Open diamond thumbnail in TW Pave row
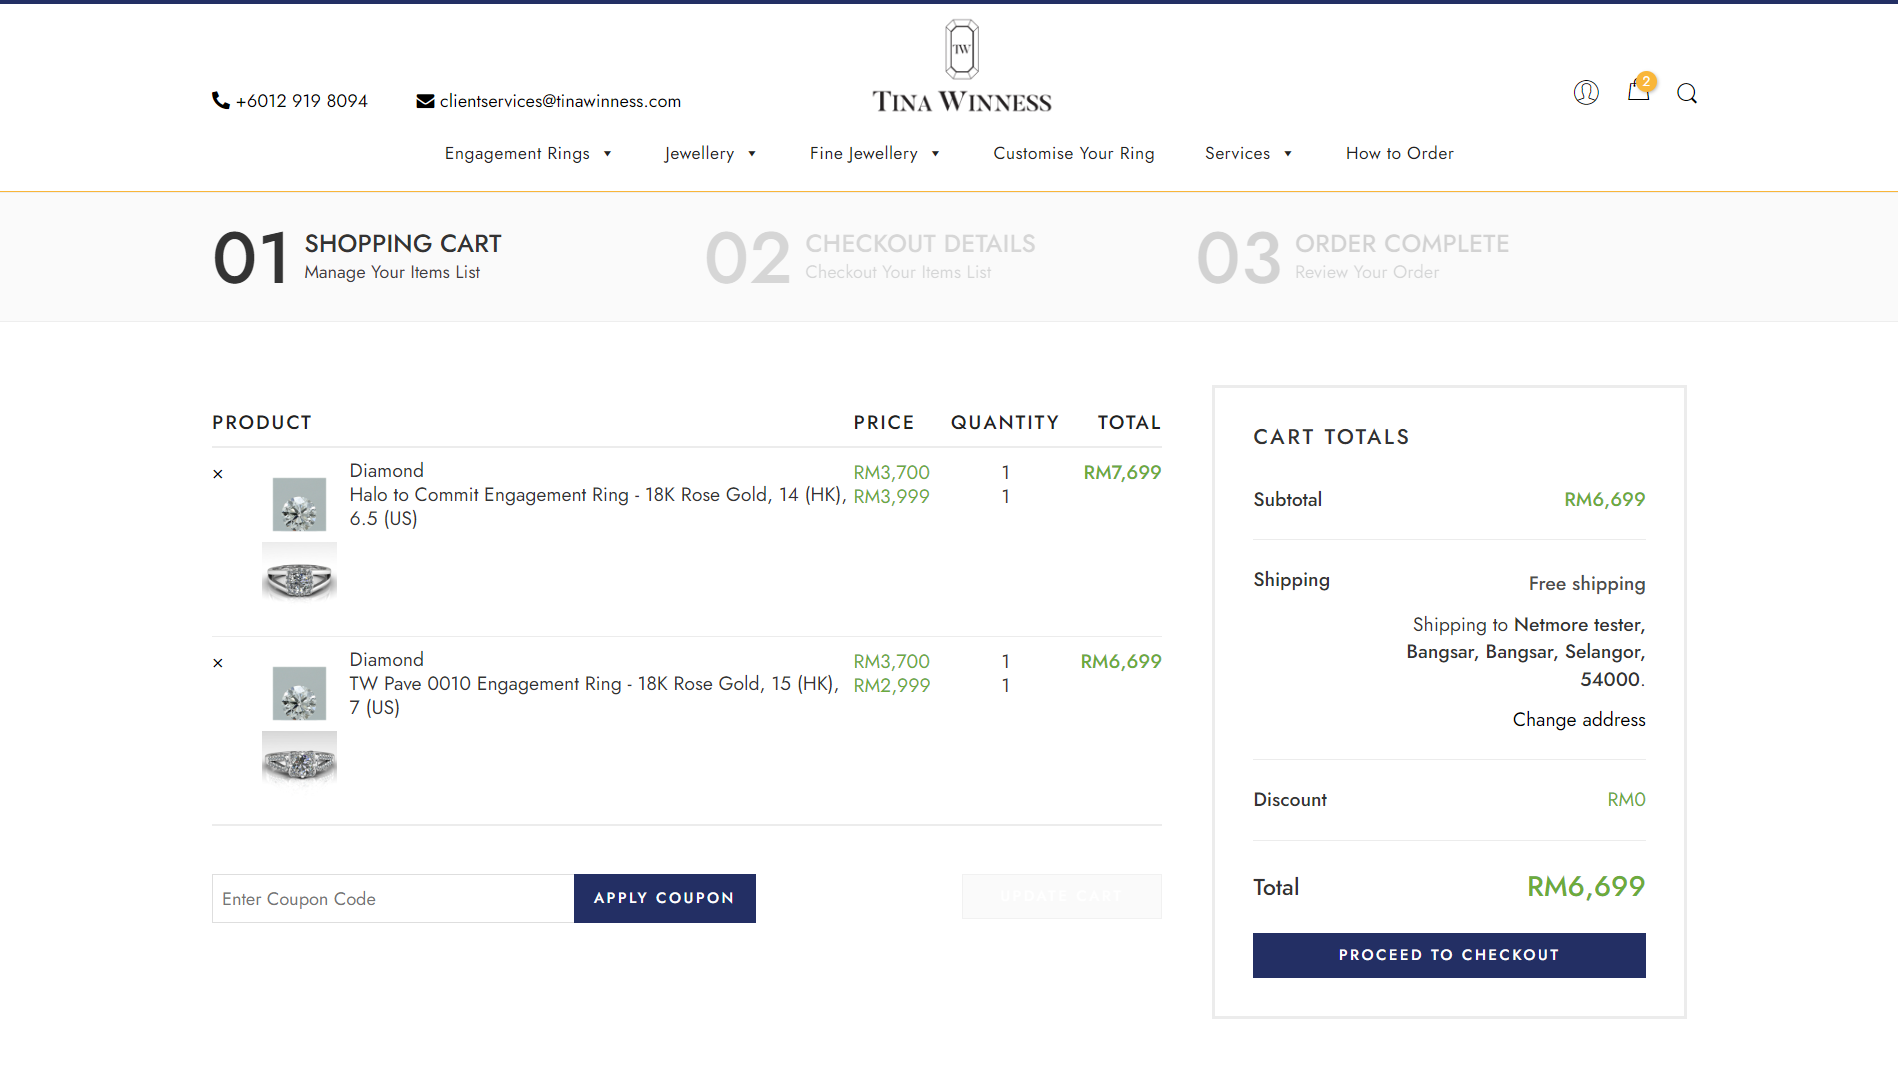The width and height of the screenshot is (1898, 1088). coord(299,693)
